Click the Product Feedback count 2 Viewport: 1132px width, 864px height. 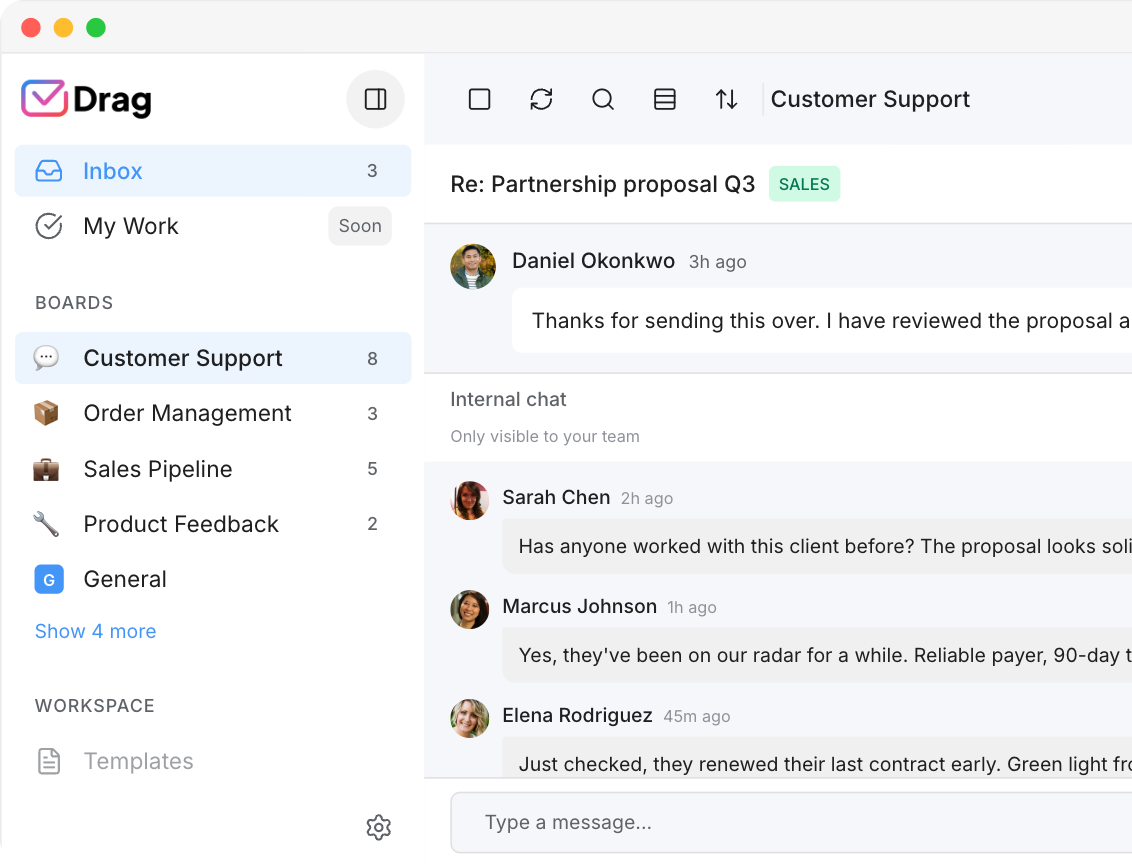tap(372, 523)
